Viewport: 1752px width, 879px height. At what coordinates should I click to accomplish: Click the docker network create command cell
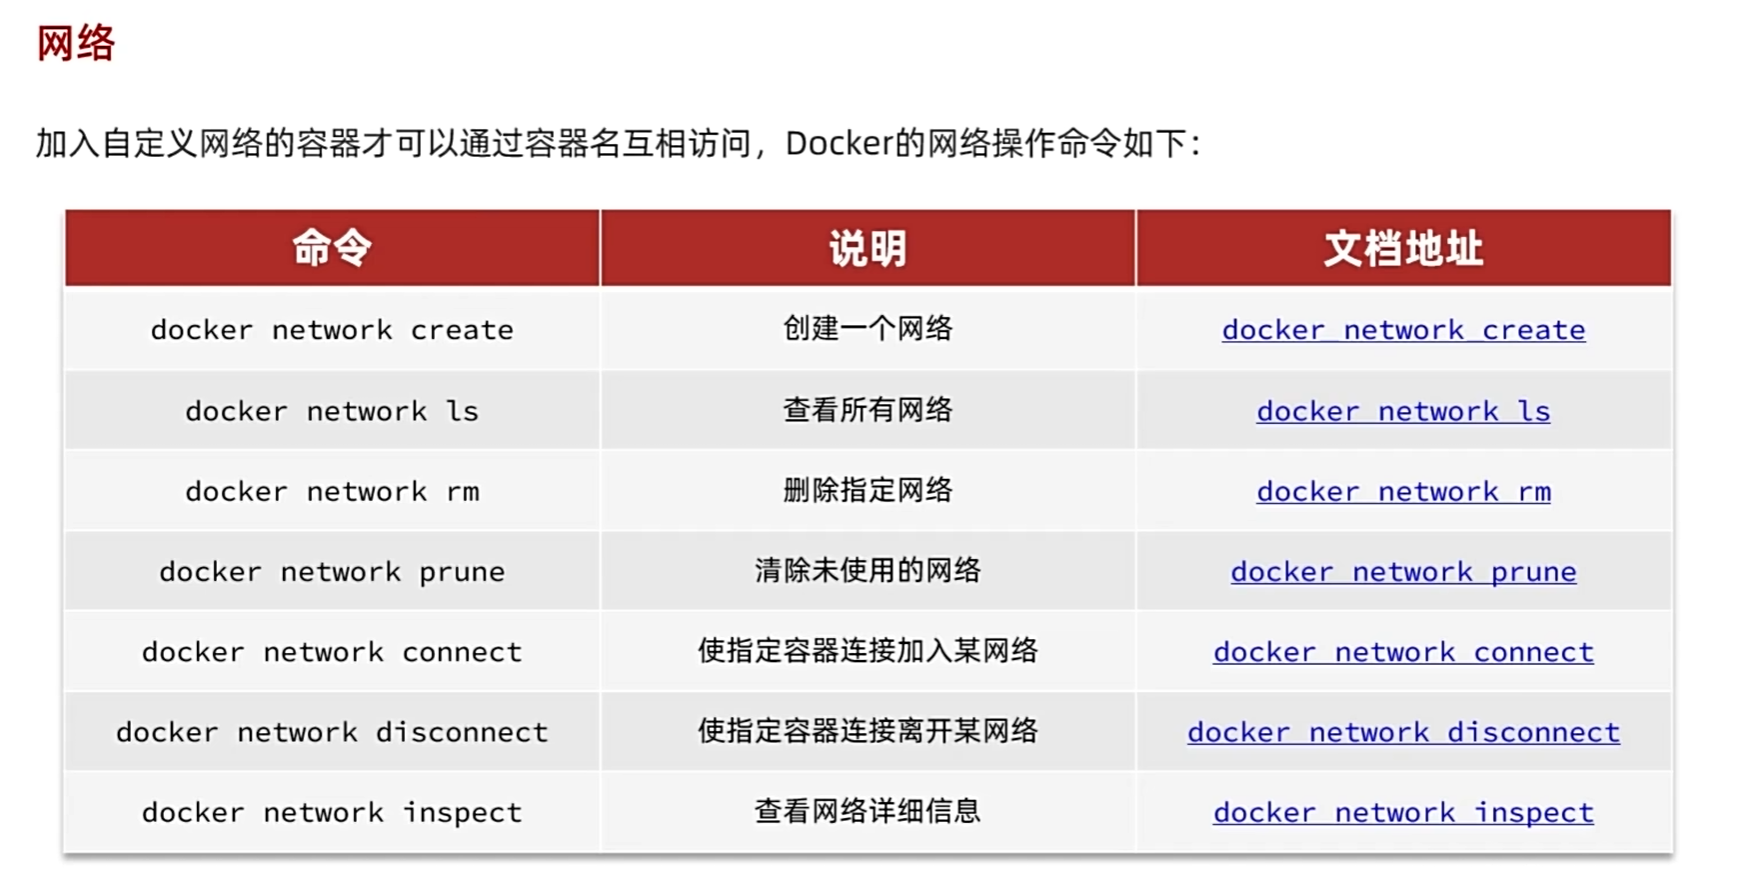tap(332, 330)
